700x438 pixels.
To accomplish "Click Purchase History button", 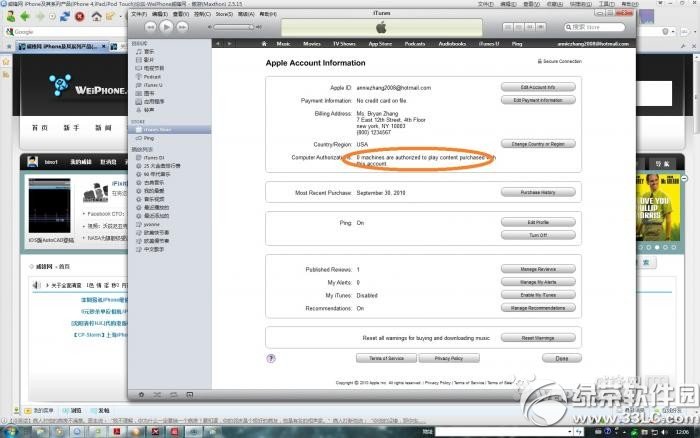I will pos(538,192).
